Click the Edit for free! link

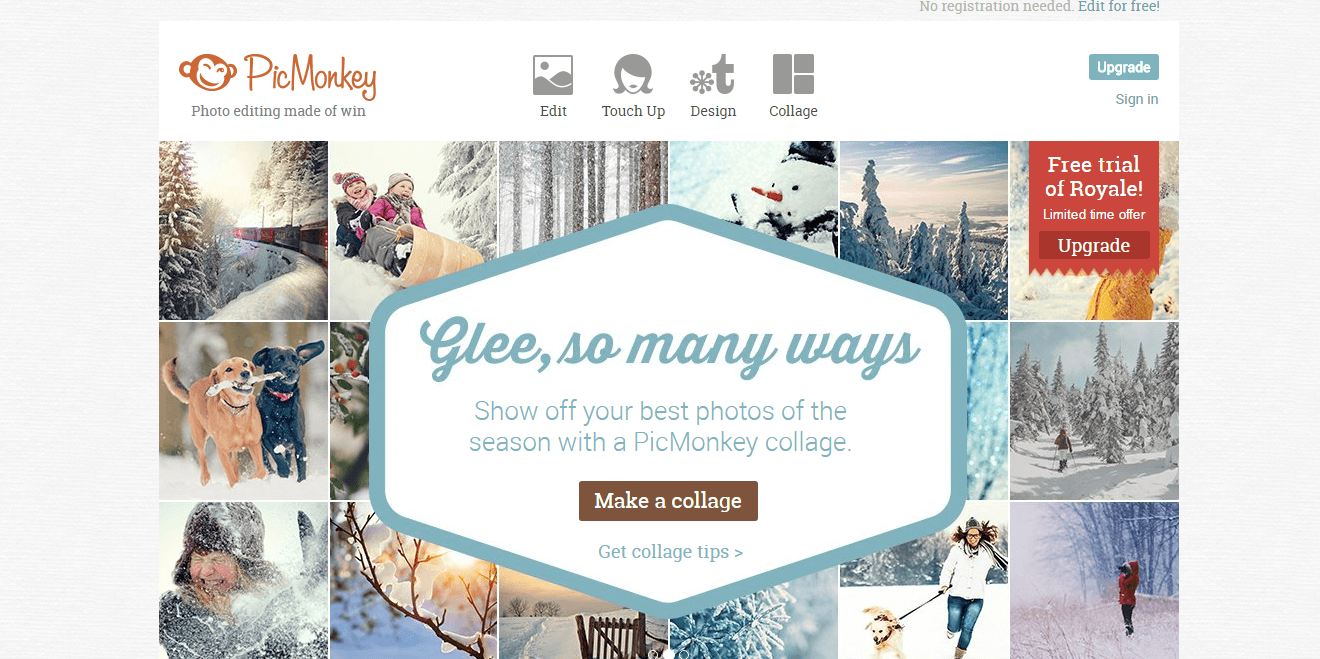click(x=1119, y=6)
